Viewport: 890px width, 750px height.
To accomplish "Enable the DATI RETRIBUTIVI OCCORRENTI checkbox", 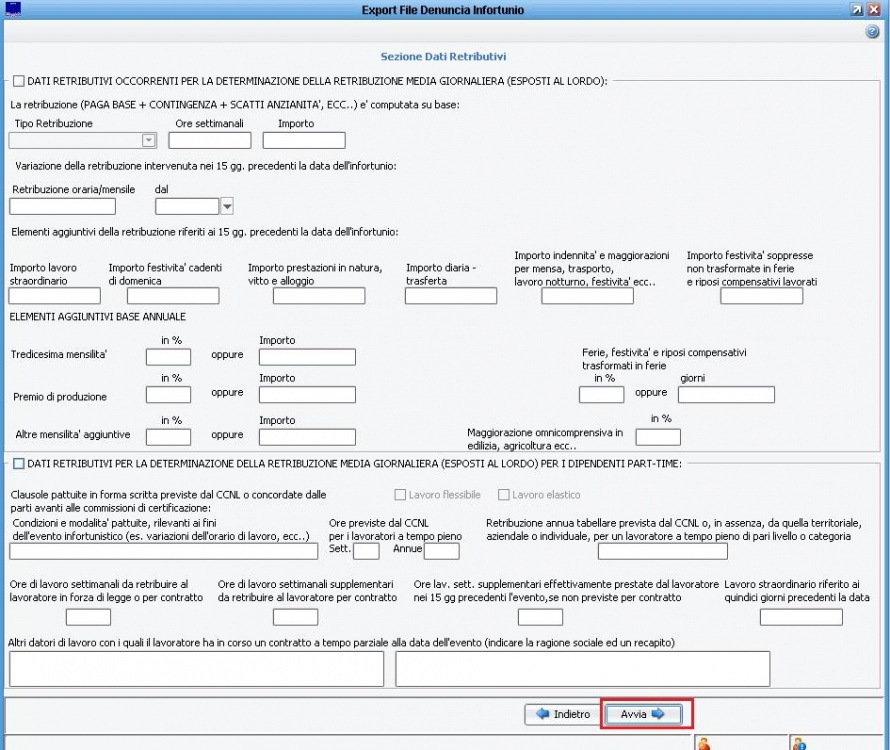I will click(19, 81).
